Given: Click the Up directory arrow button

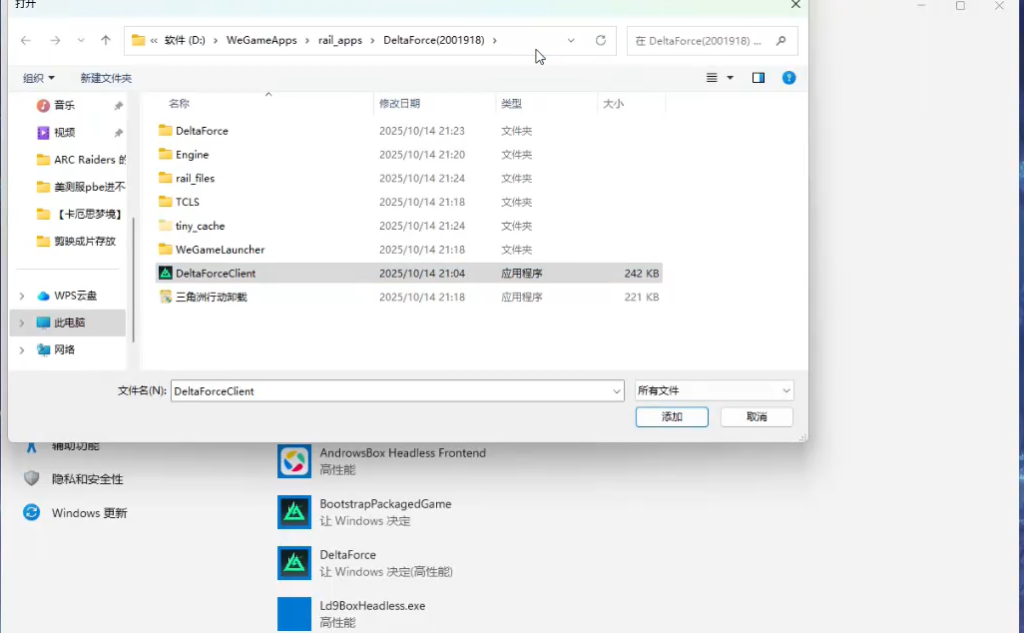Looking at the screenshot, I should [x=106, y=41].
